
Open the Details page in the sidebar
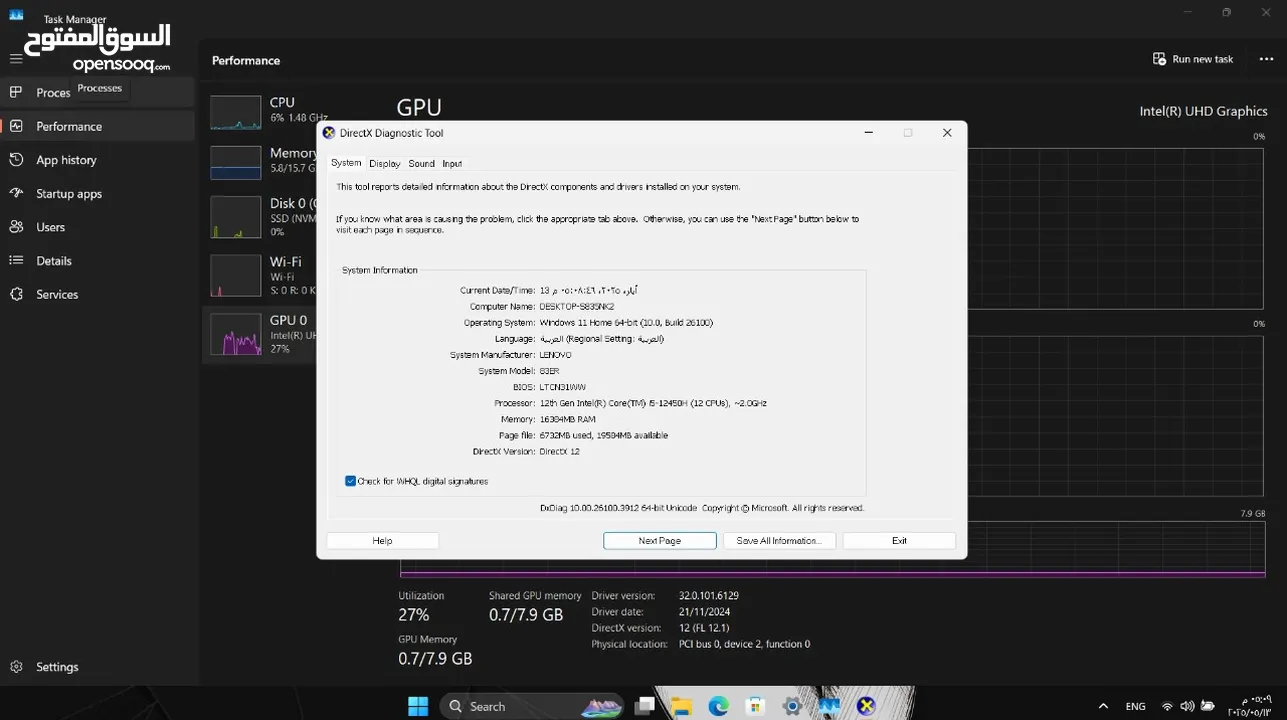(97, 261)
